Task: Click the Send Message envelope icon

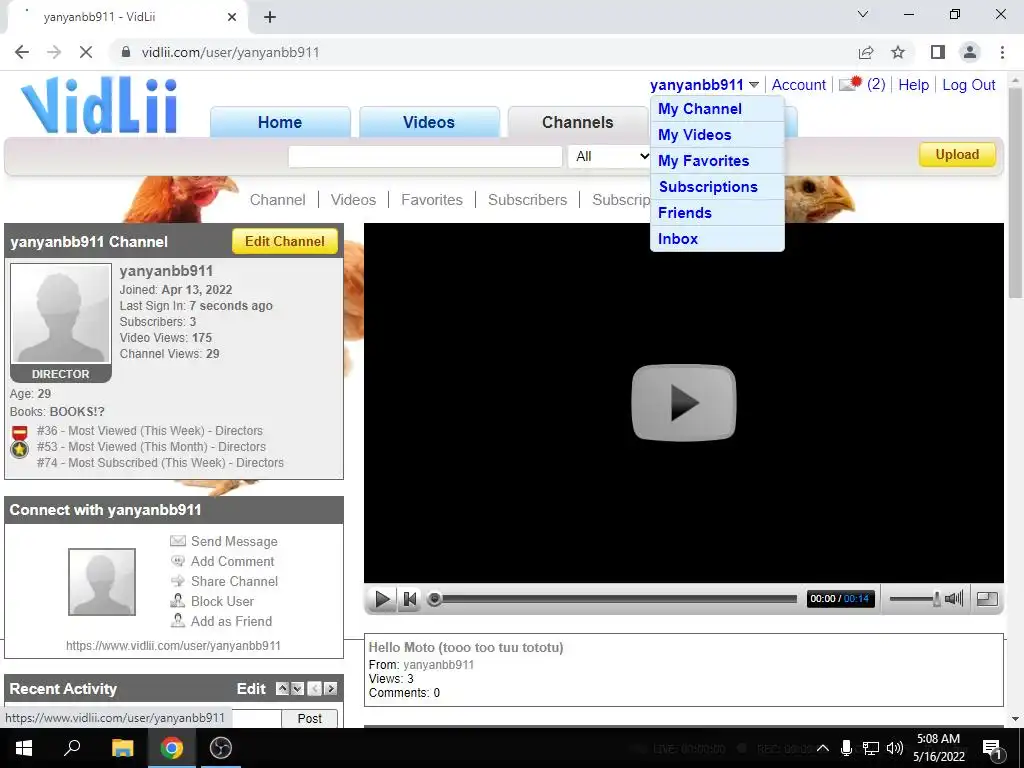Action: (178, 541)
